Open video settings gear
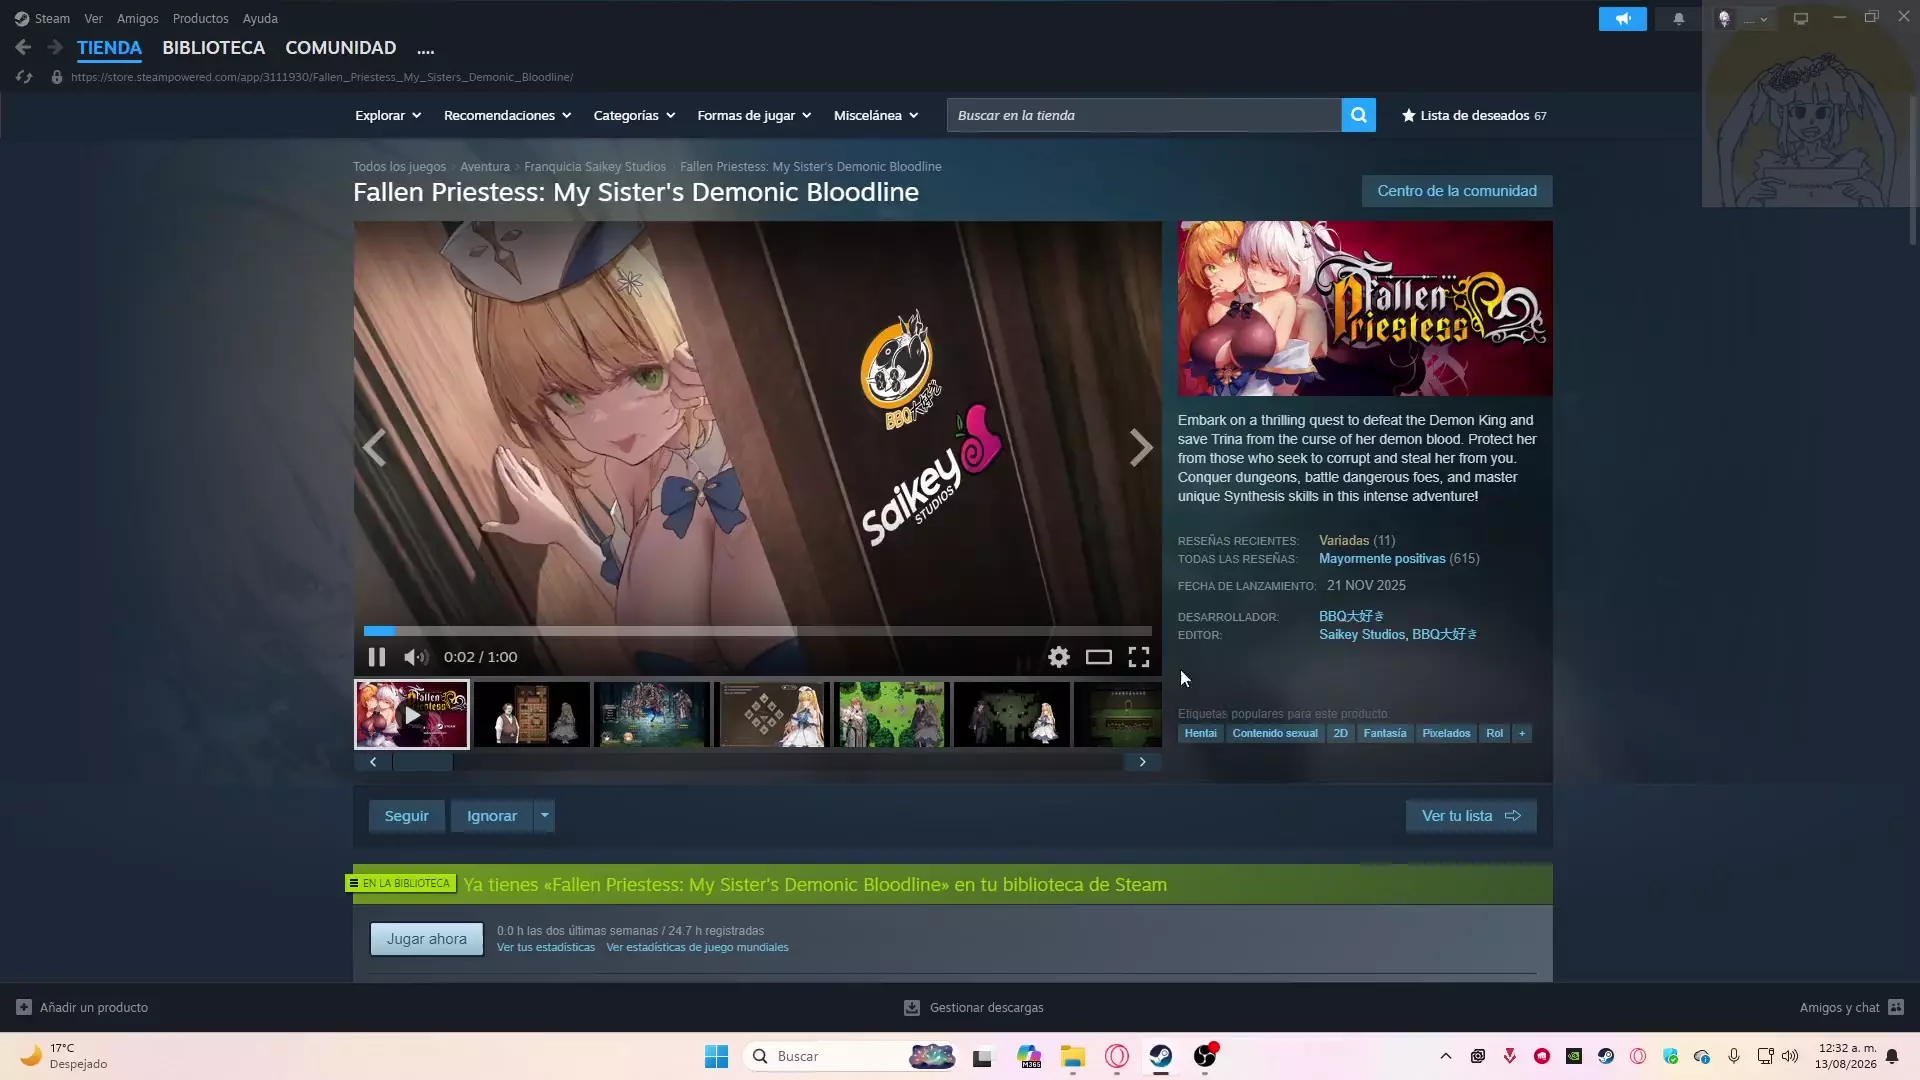Viewport: 1920px width, 1080px height. [x=1059, y=657]
